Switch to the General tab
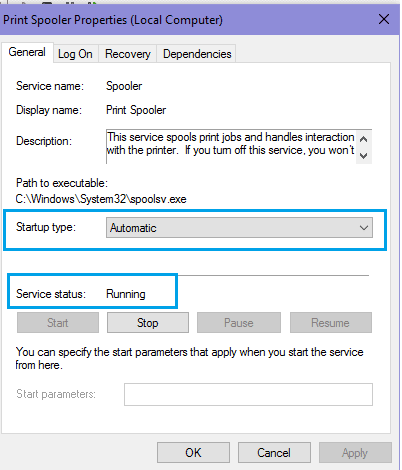The image size is (402, 470). [27, 52]
